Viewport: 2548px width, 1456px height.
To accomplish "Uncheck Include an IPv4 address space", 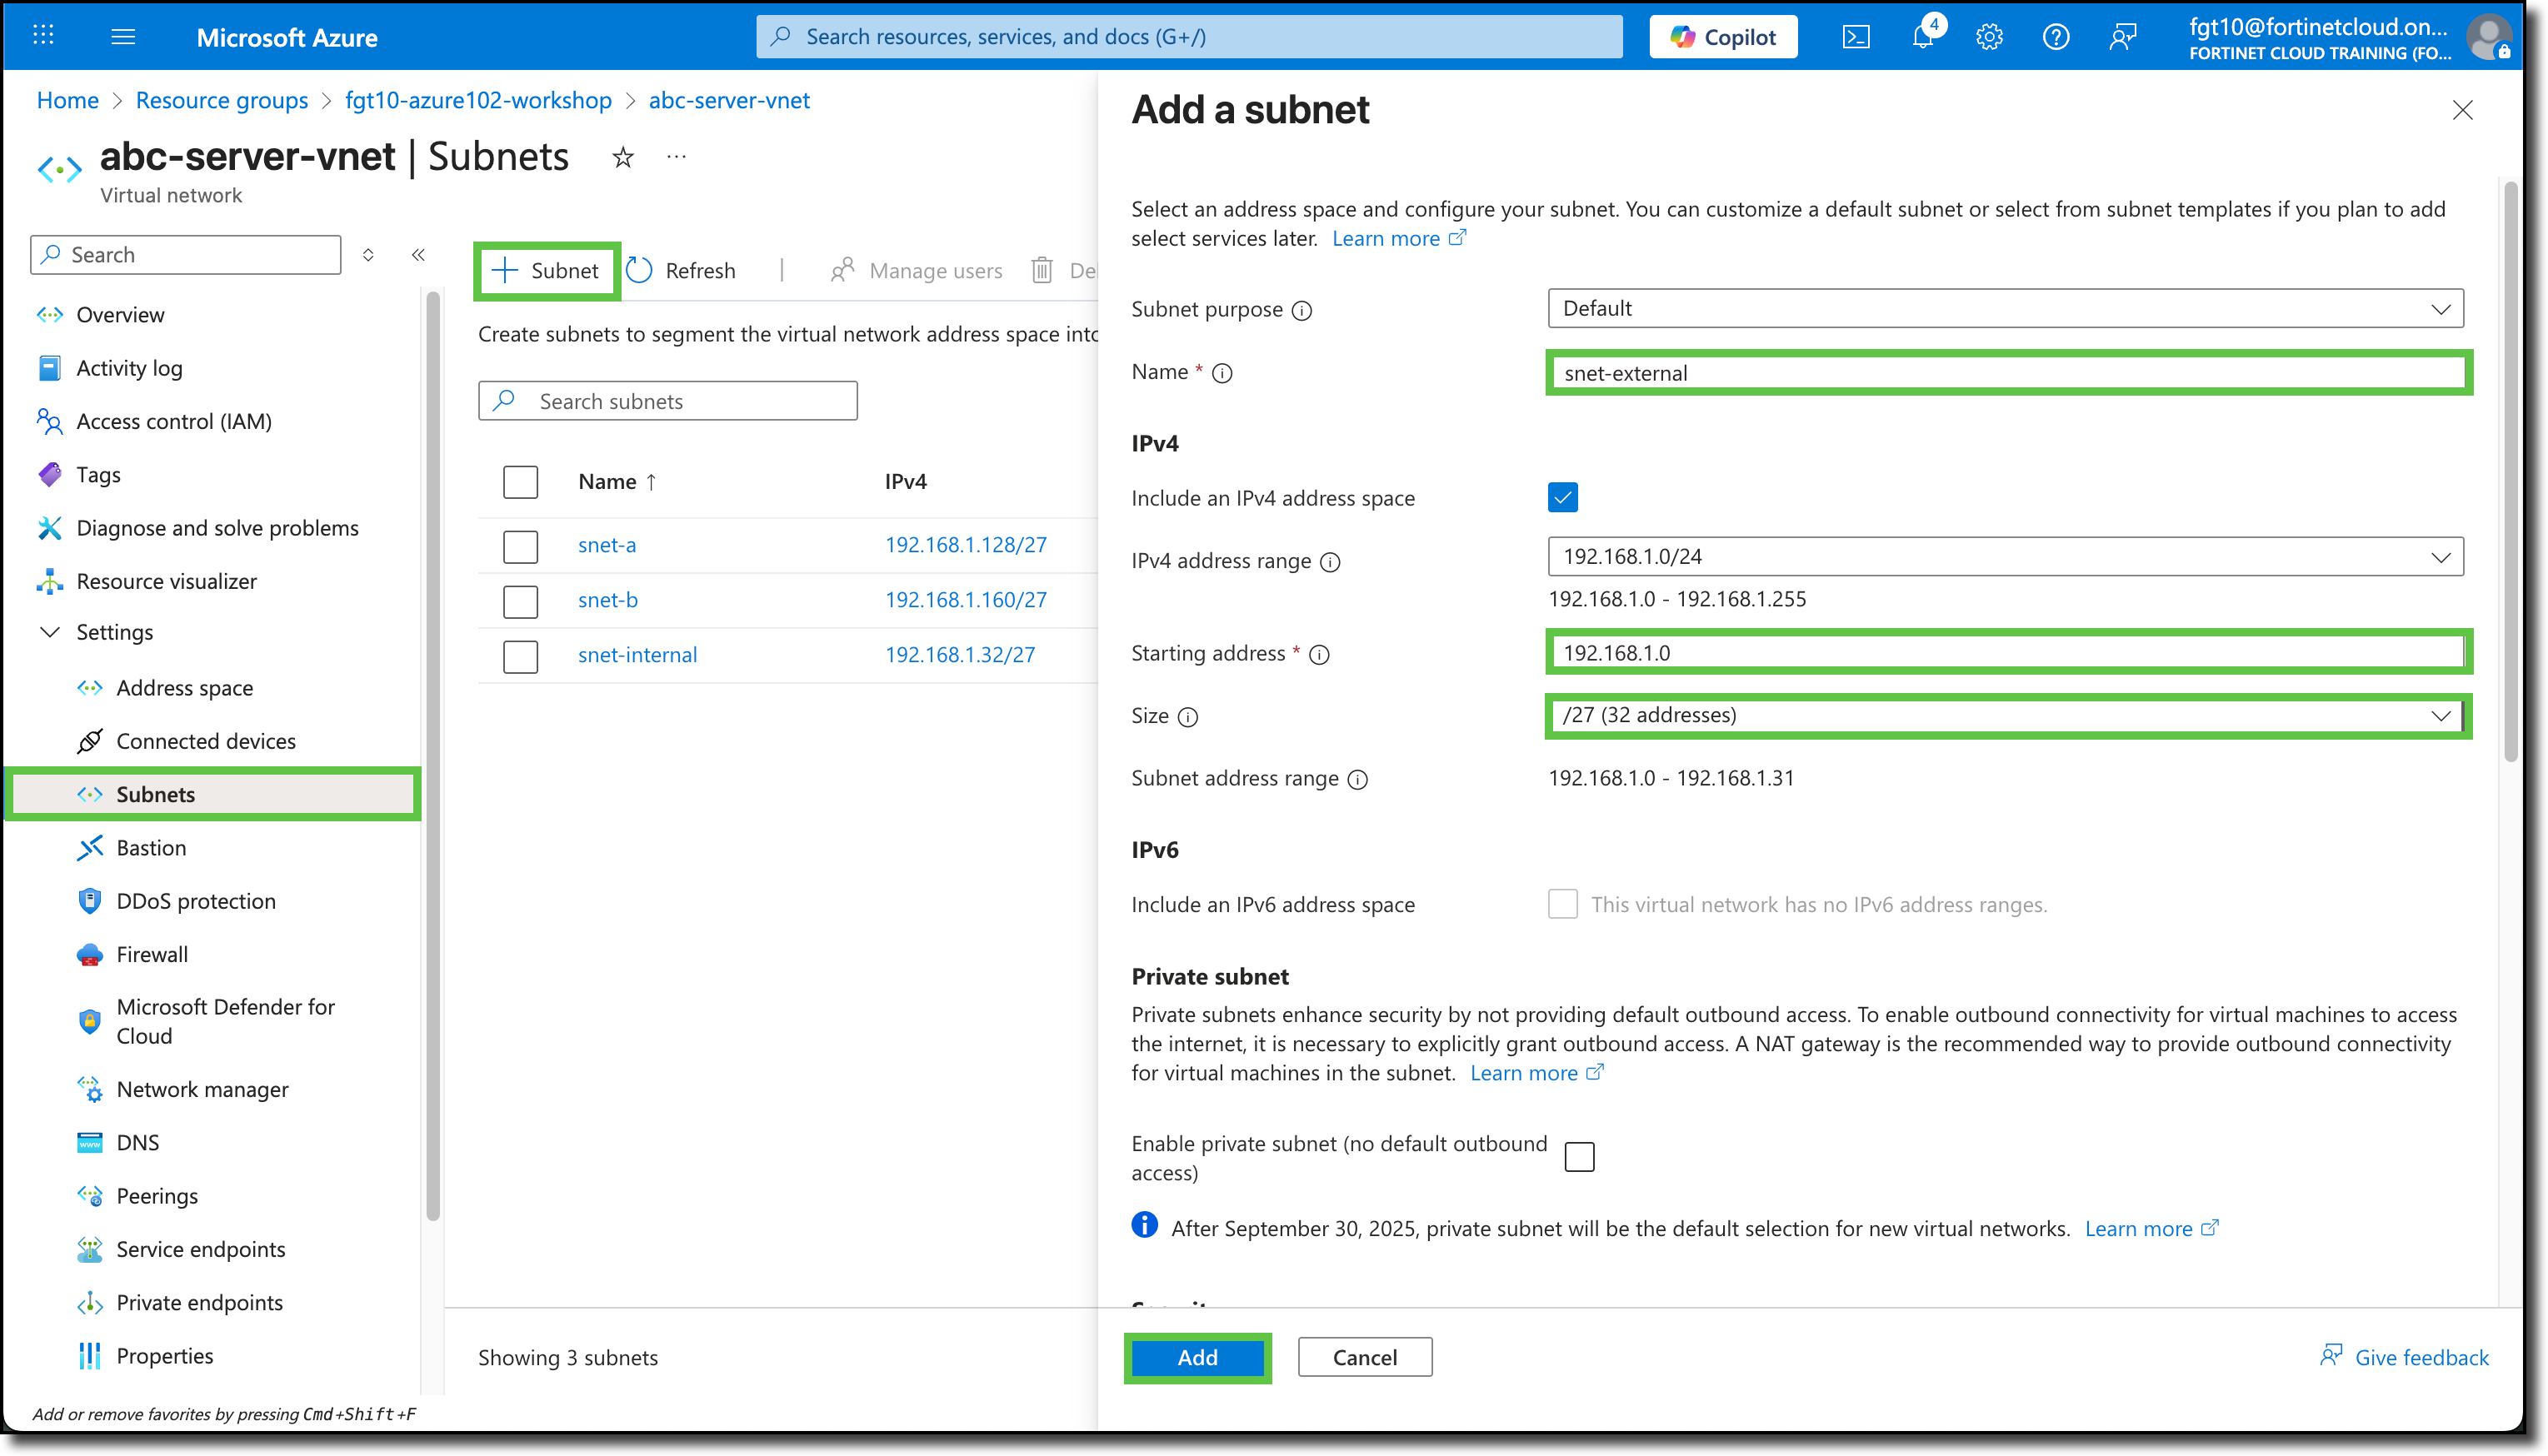I will (x=1562, y=497).
